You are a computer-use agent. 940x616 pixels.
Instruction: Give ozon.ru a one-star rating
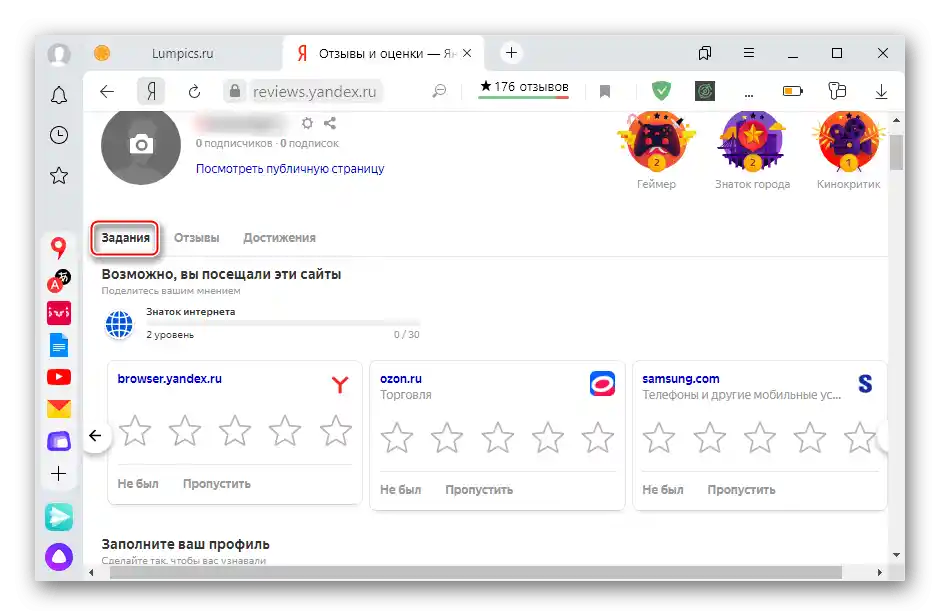click(x=397, y=438)
